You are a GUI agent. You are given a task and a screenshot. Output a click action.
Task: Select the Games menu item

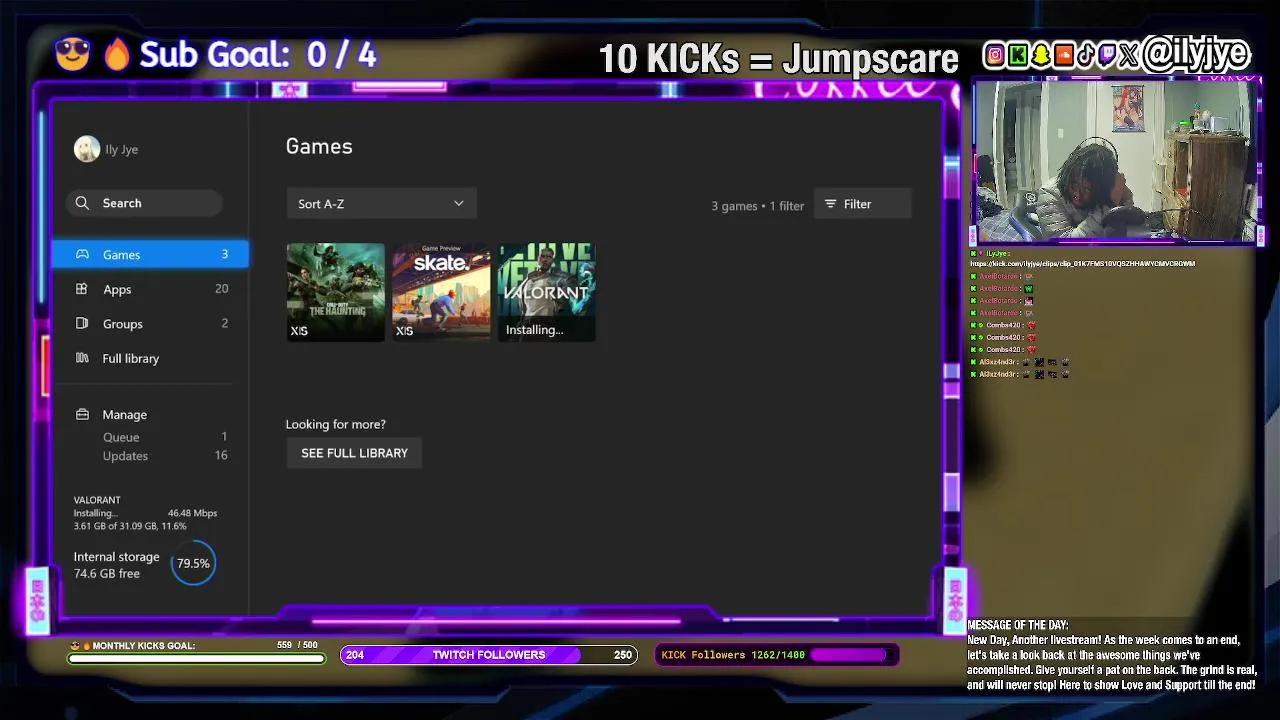150,254
